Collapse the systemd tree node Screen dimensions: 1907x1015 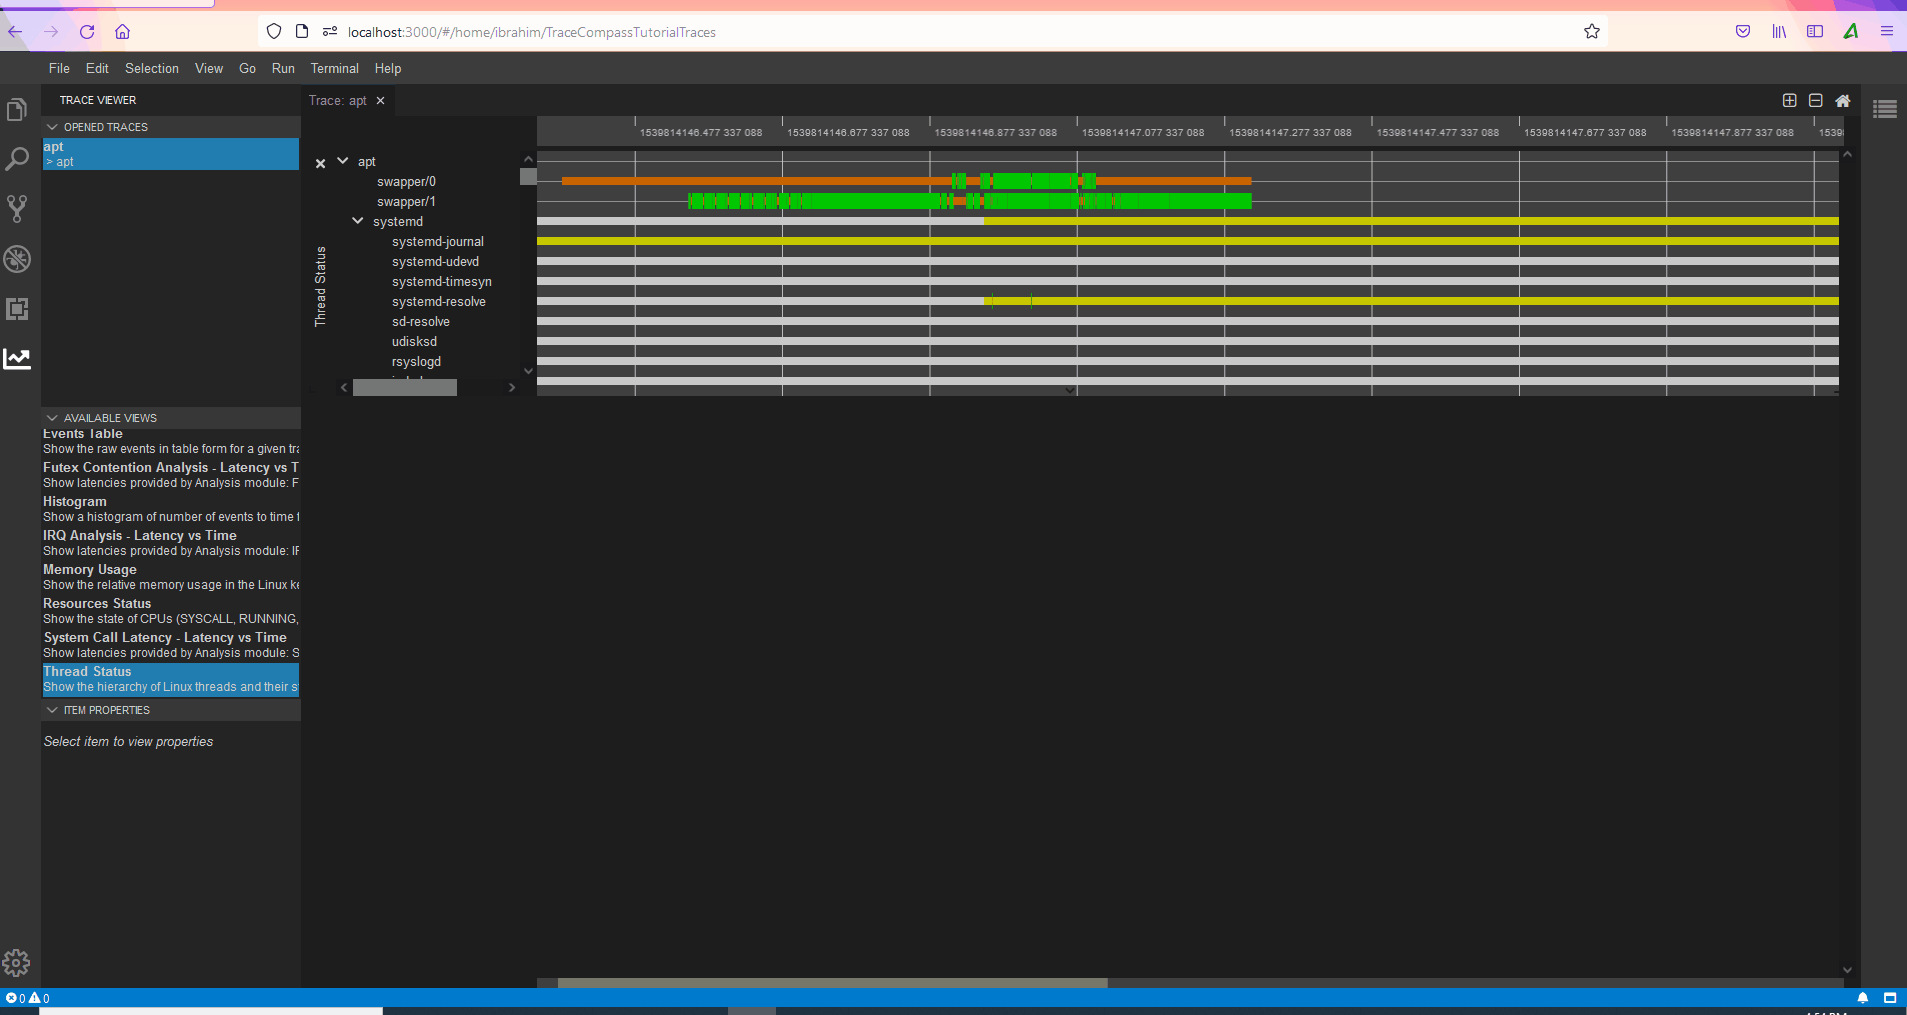click(358, 221)
